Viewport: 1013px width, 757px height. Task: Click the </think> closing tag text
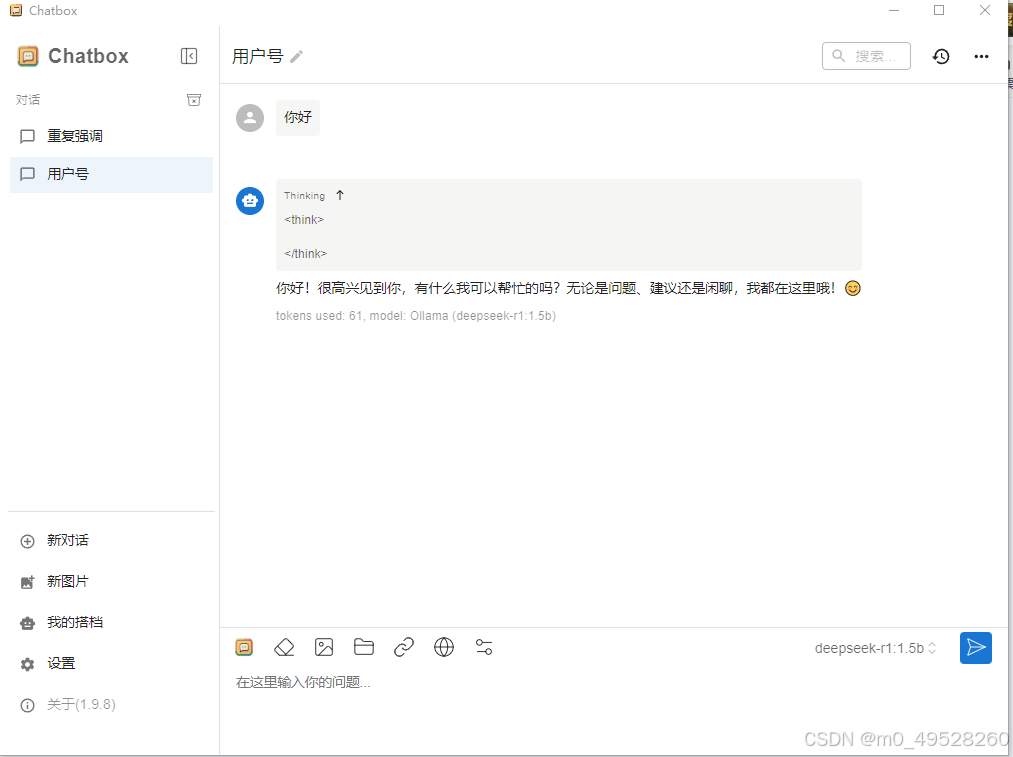tap(306, 254)
